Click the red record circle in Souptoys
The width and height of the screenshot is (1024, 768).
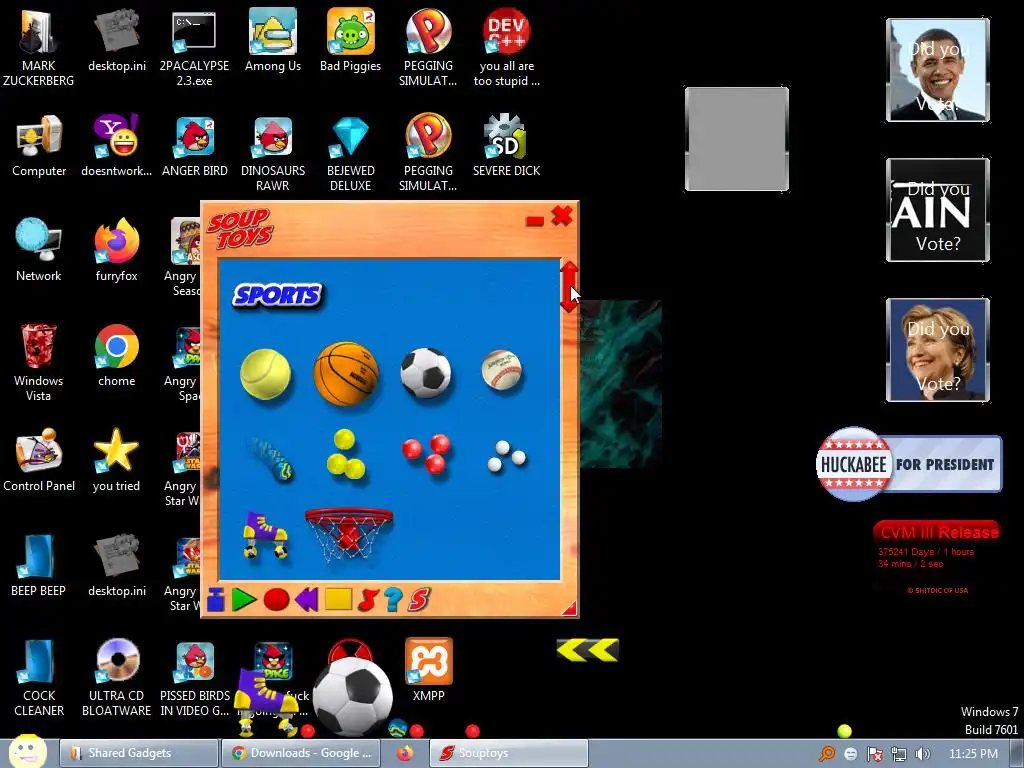tap(276, 600)
